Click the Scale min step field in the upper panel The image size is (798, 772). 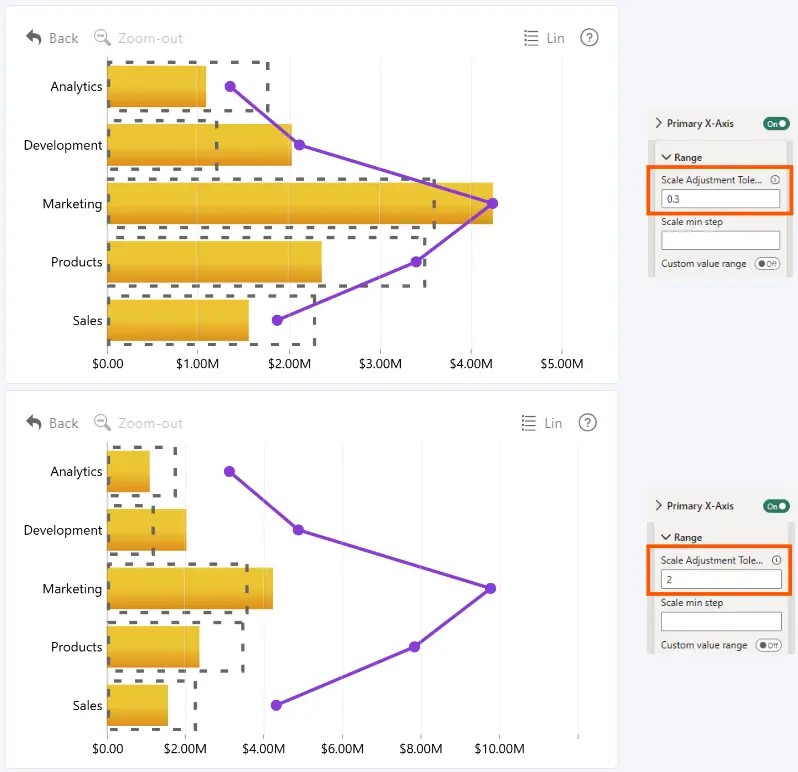click(x=720, y=240)
